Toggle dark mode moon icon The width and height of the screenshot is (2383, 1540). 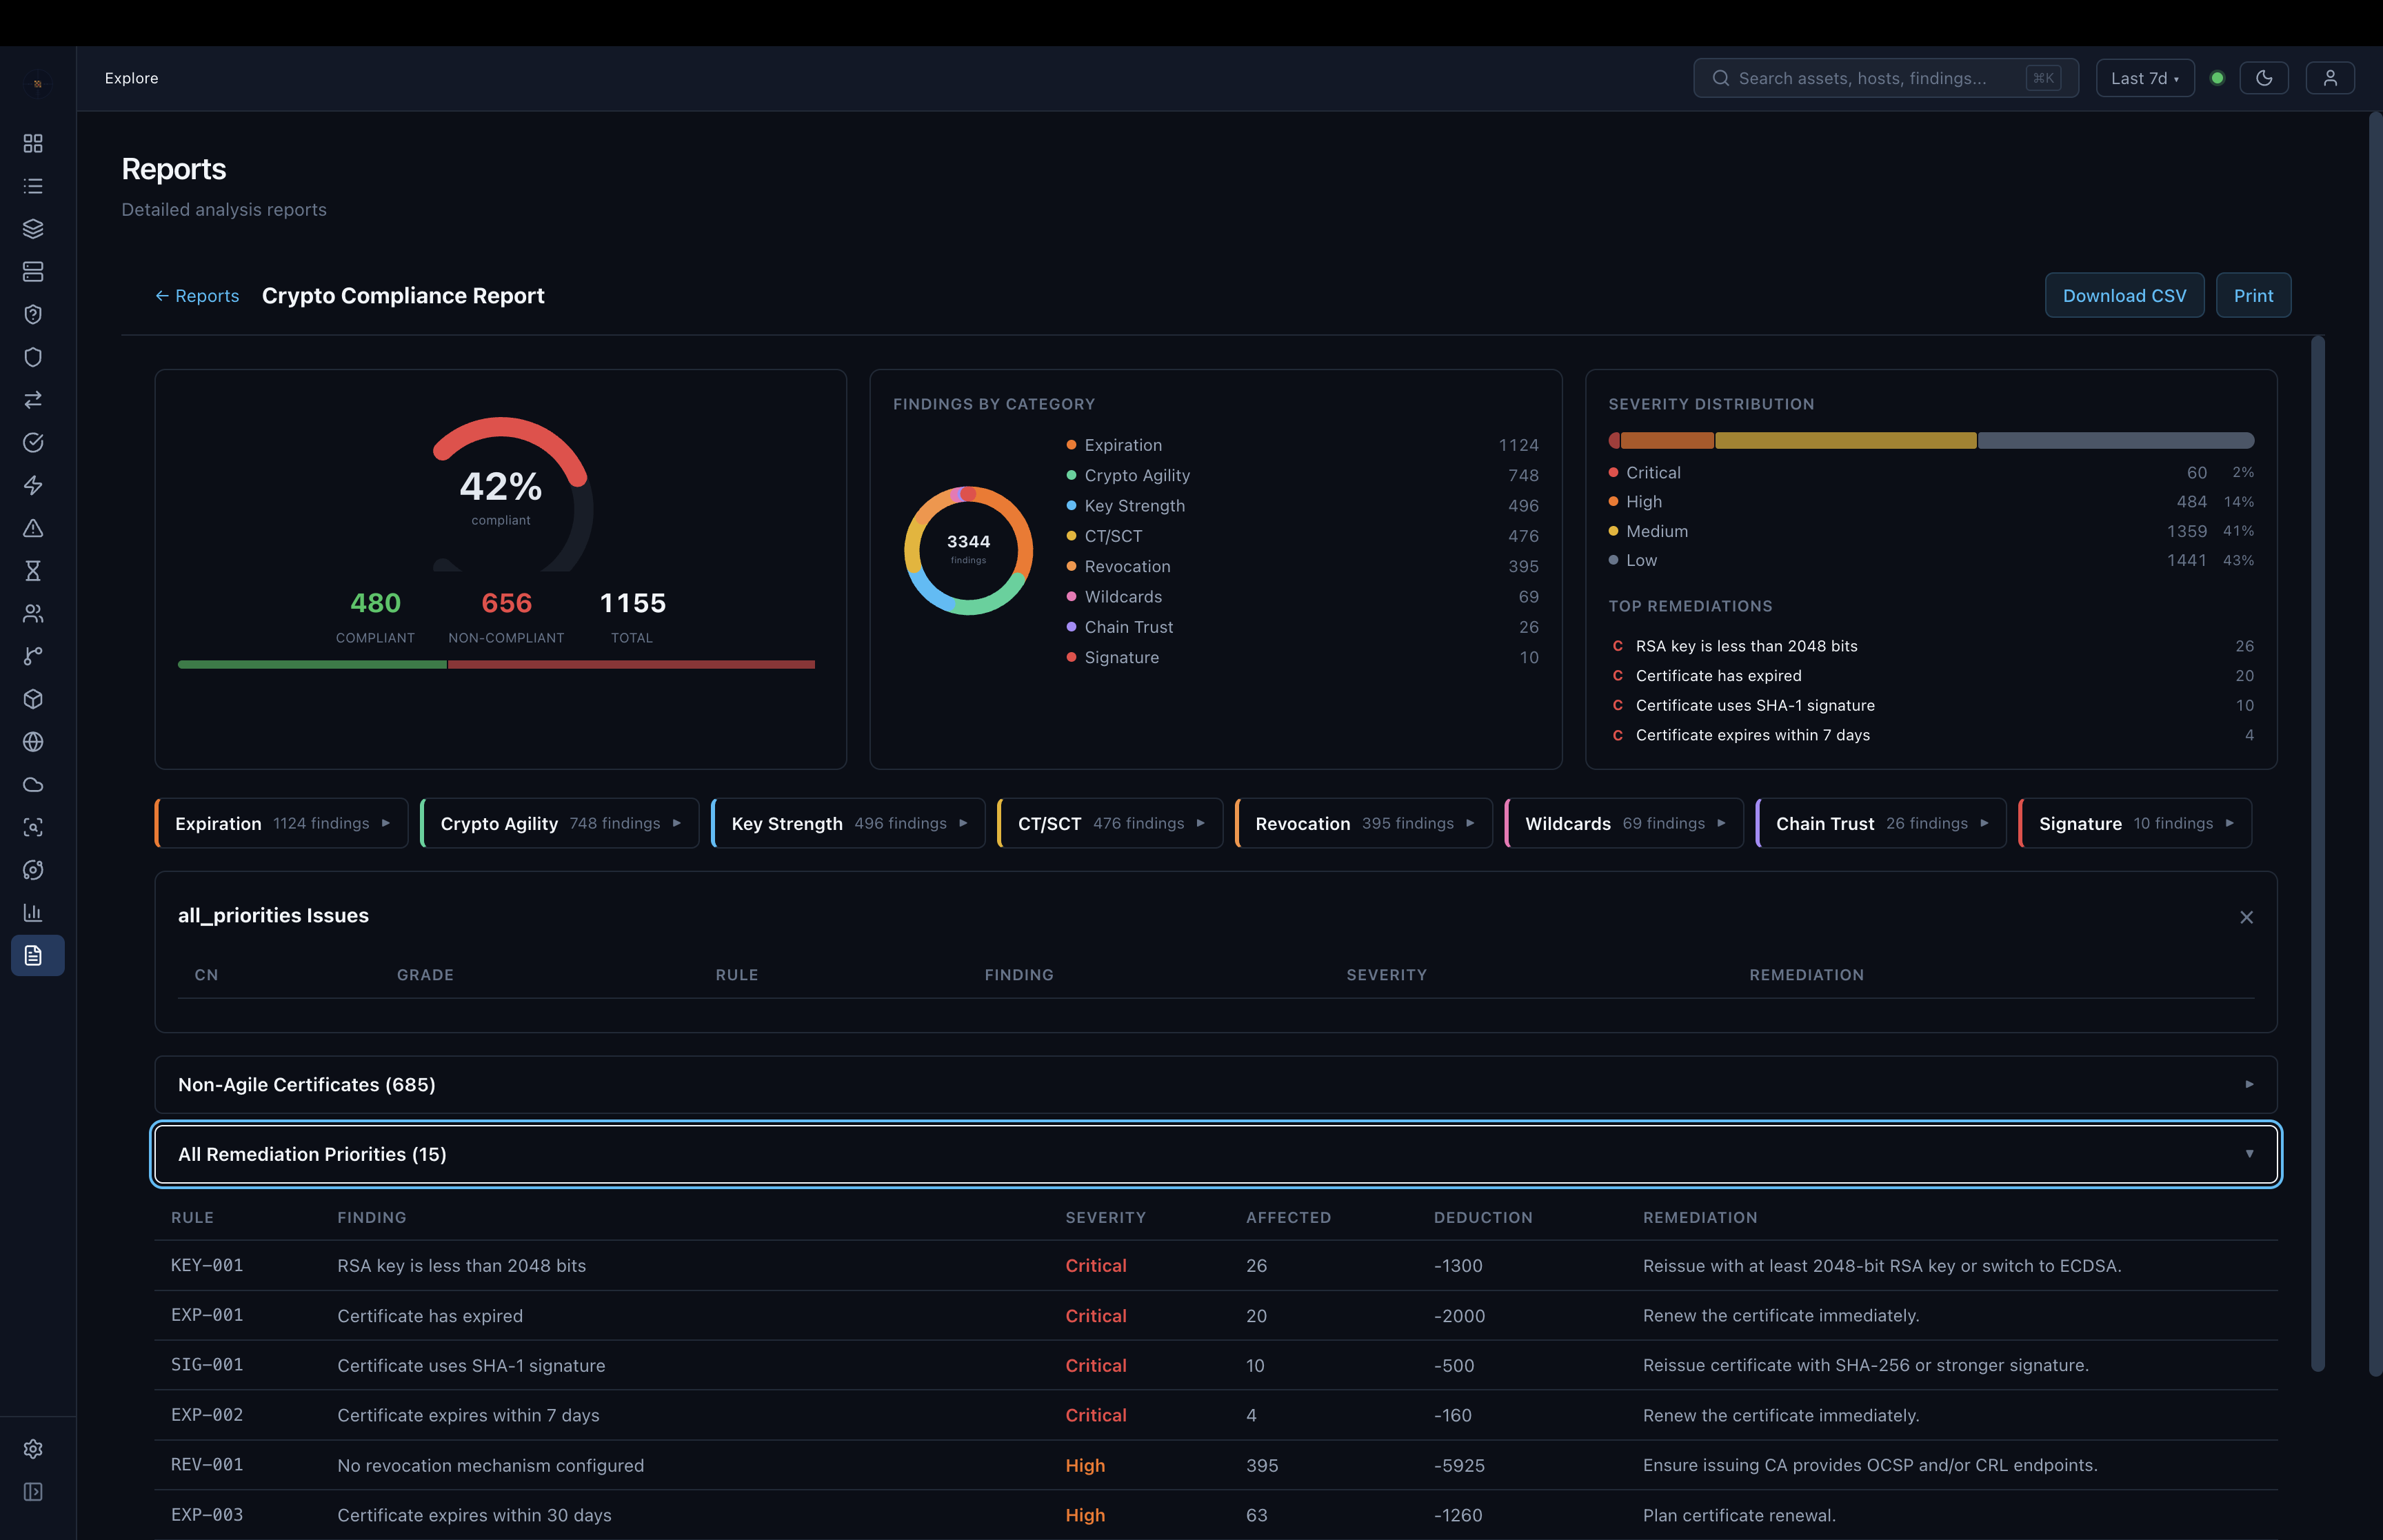pos(2264,78)
